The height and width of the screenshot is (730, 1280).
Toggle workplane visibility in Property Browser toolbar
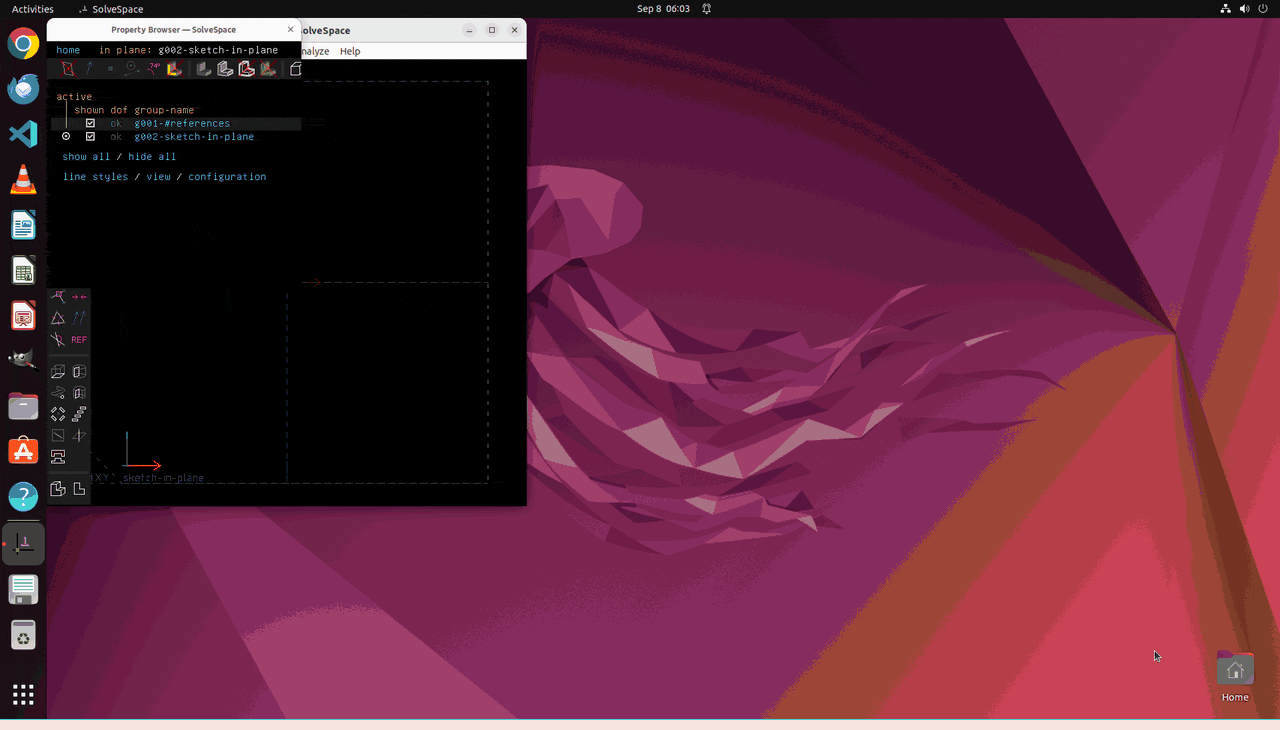point(68,69)
